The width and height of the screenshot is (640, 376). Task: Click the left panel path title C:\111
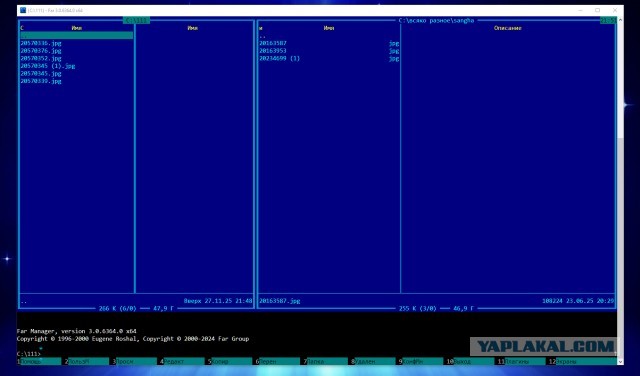pyautogui.click(x=136, y=20)
